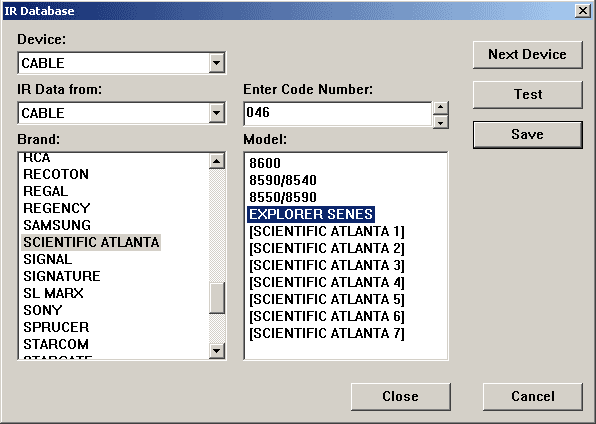Select [SCIENTIFIC ATLANTA 7] model
596x424 pixels.
click(x=327, y=333)
